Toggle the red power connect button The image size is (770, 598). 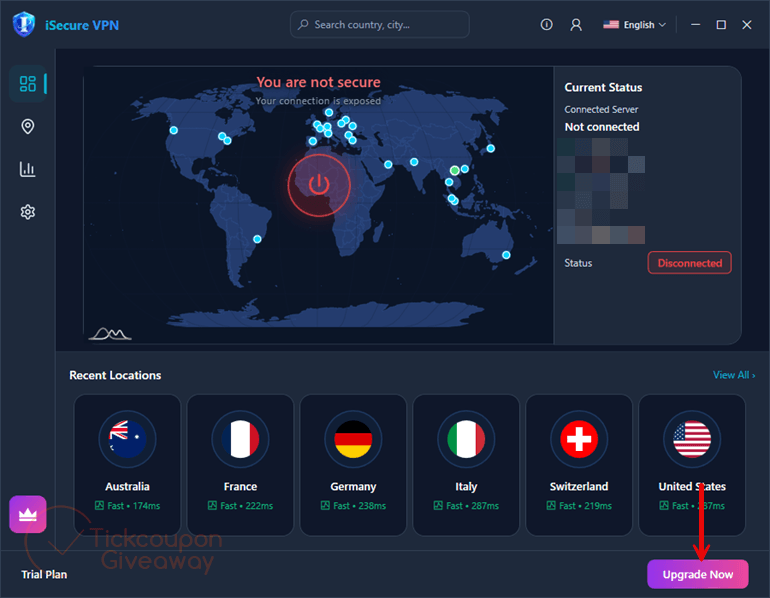[319, 185]
